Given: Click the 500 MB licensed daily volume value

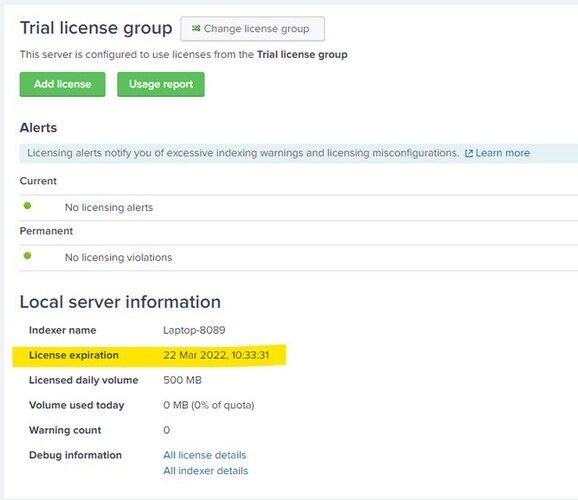Looking at the screenshot, I should point(182,380).
